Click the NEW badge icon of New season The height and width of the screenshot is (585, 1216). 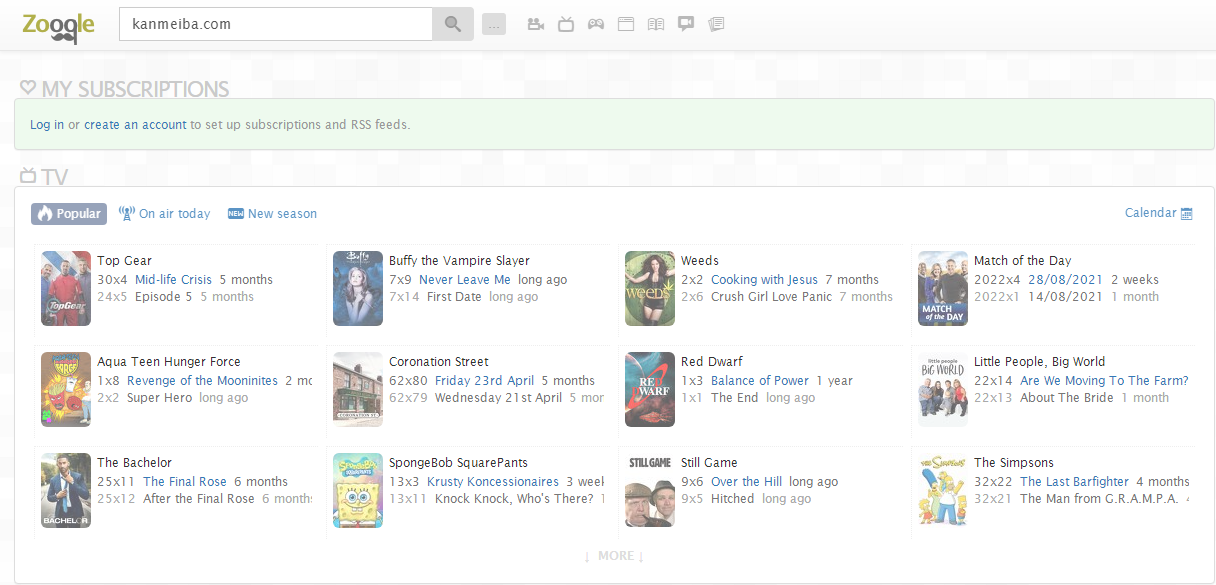tap(236, 213)
